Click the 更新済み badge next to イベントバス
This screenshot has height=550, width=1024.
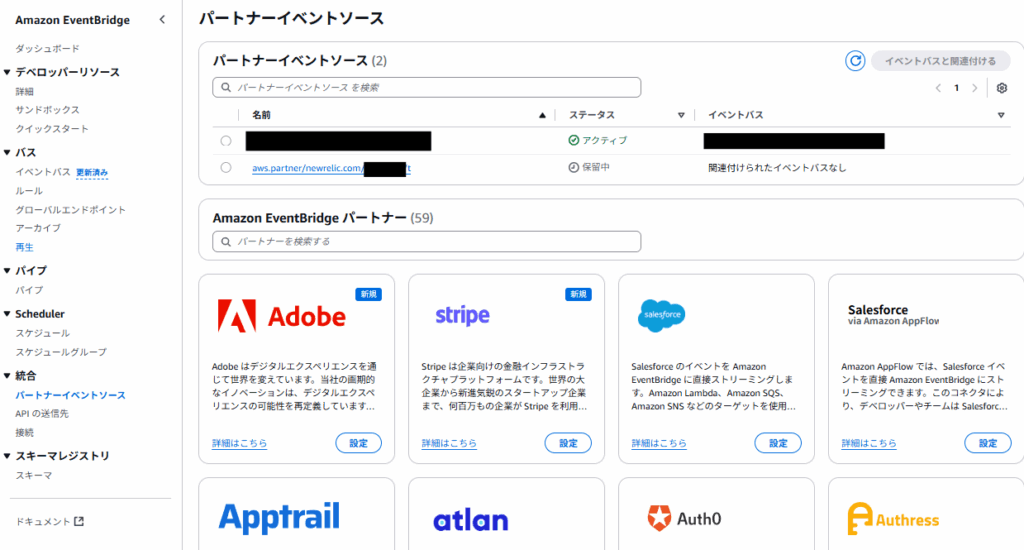pyautogui.click(x=92, y=172)
